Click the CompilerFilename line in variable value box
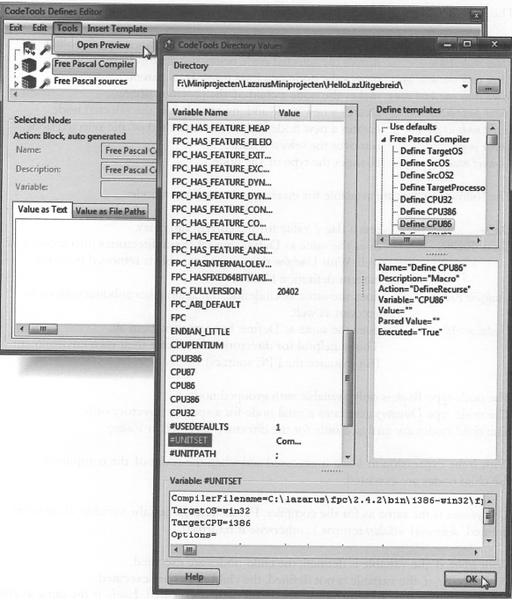 click(x=327, y=499)
